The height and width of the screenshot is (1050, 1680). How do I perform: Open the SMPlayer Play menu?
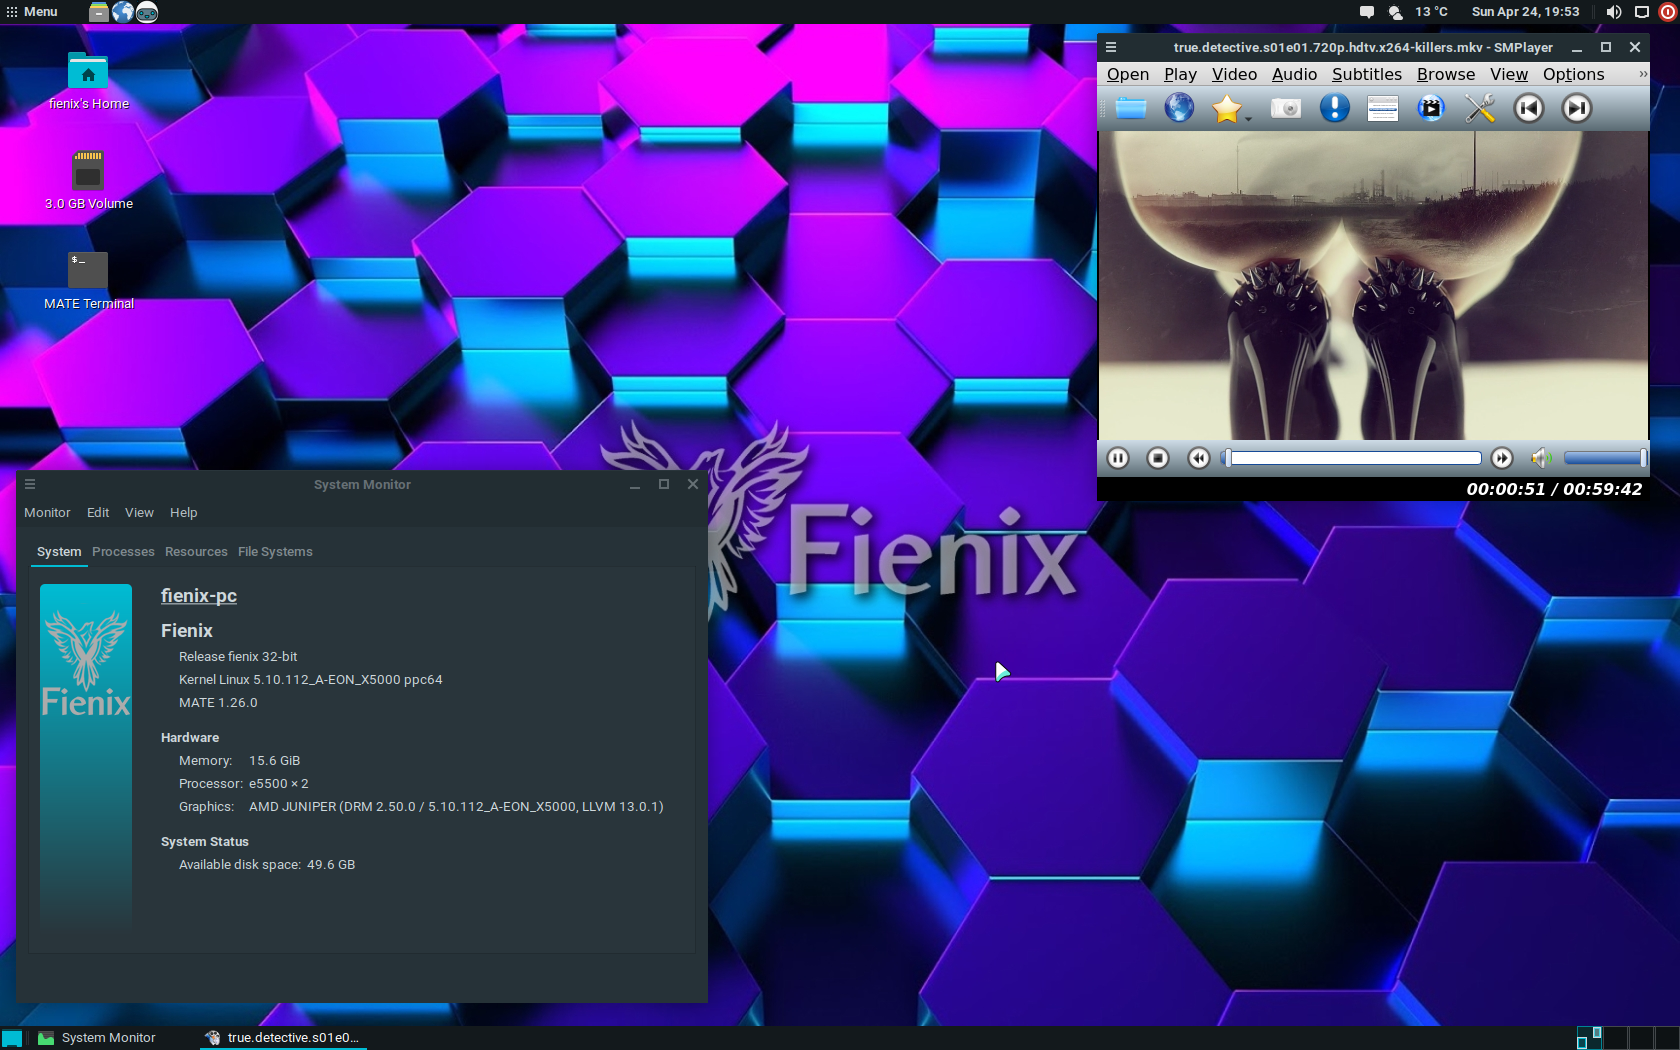point(1180,74)
